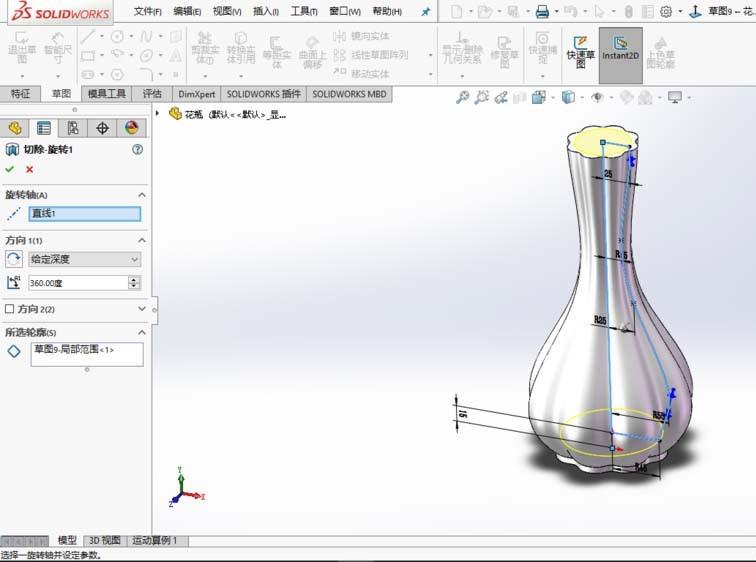Click the View Settings monitor icon
756x562 pixels.
pos(675,98)
